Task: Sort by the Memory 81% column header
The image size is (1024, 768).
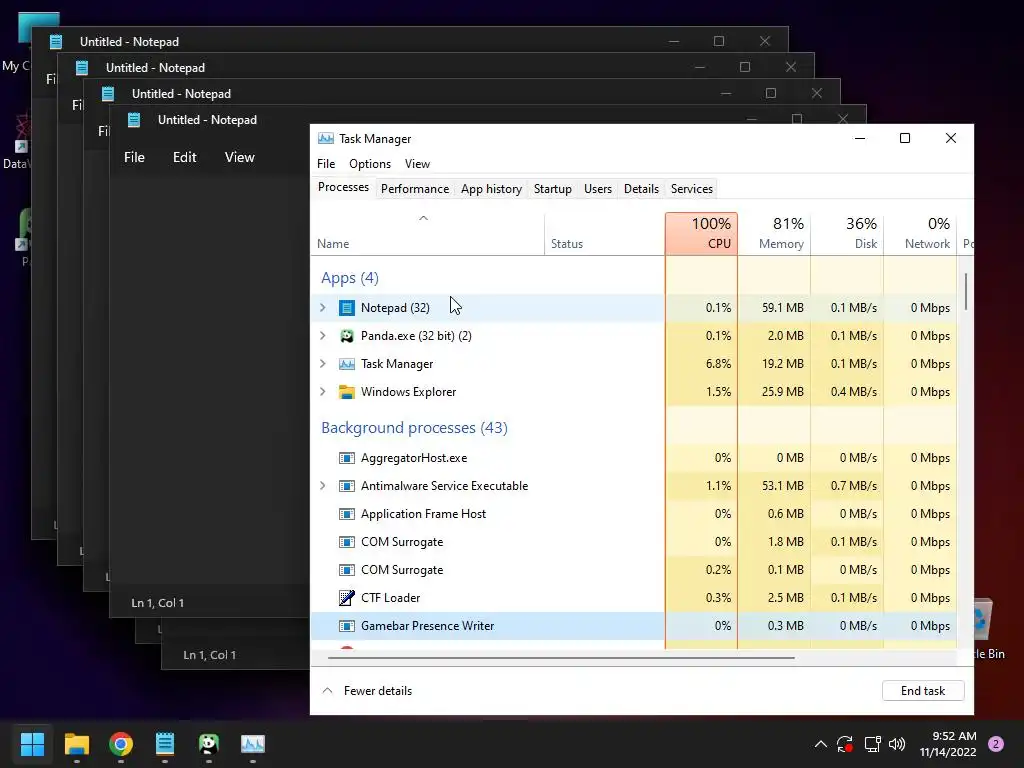Action: point(775,233)
